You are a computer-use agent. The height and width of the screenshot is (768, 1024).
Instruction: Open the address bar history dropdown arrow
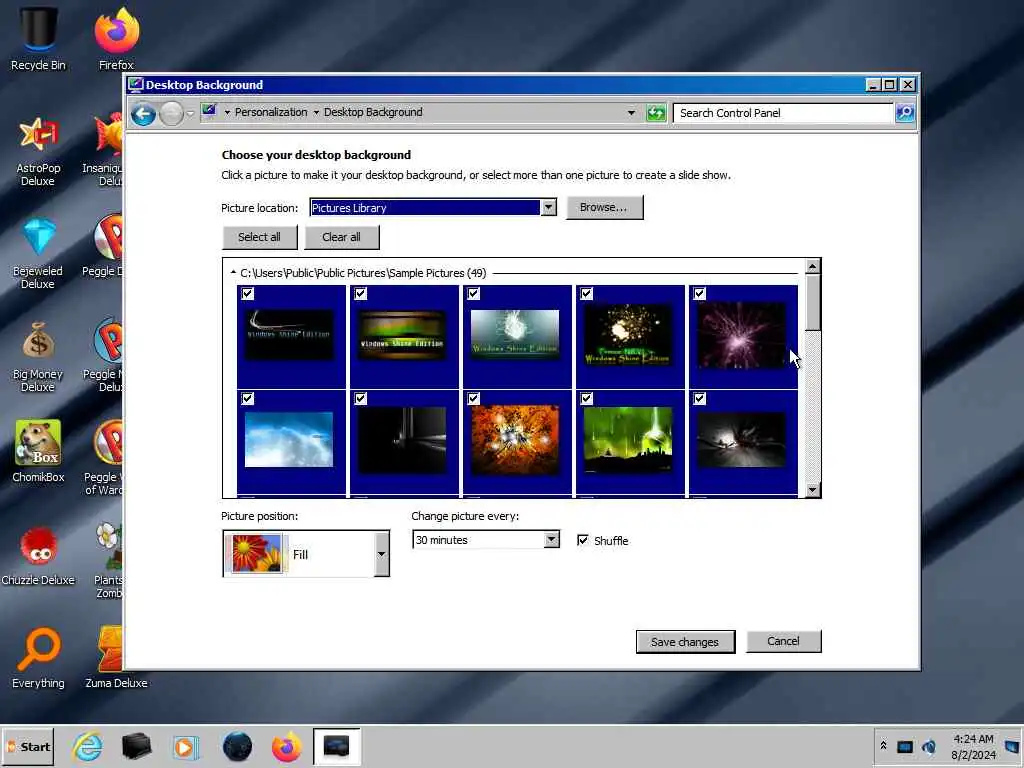pyautogui.click(x=631, y=113)
